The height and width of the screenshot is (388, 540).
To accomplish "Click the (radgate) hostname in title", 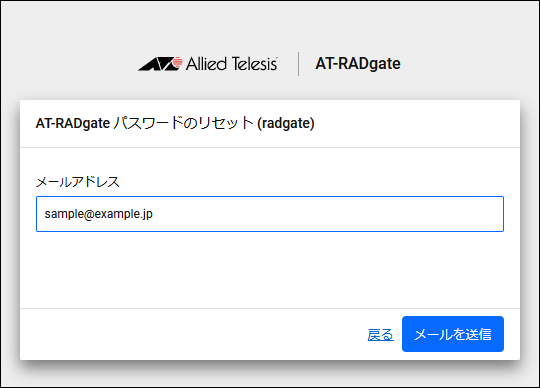I will click(x=286, y=123).
